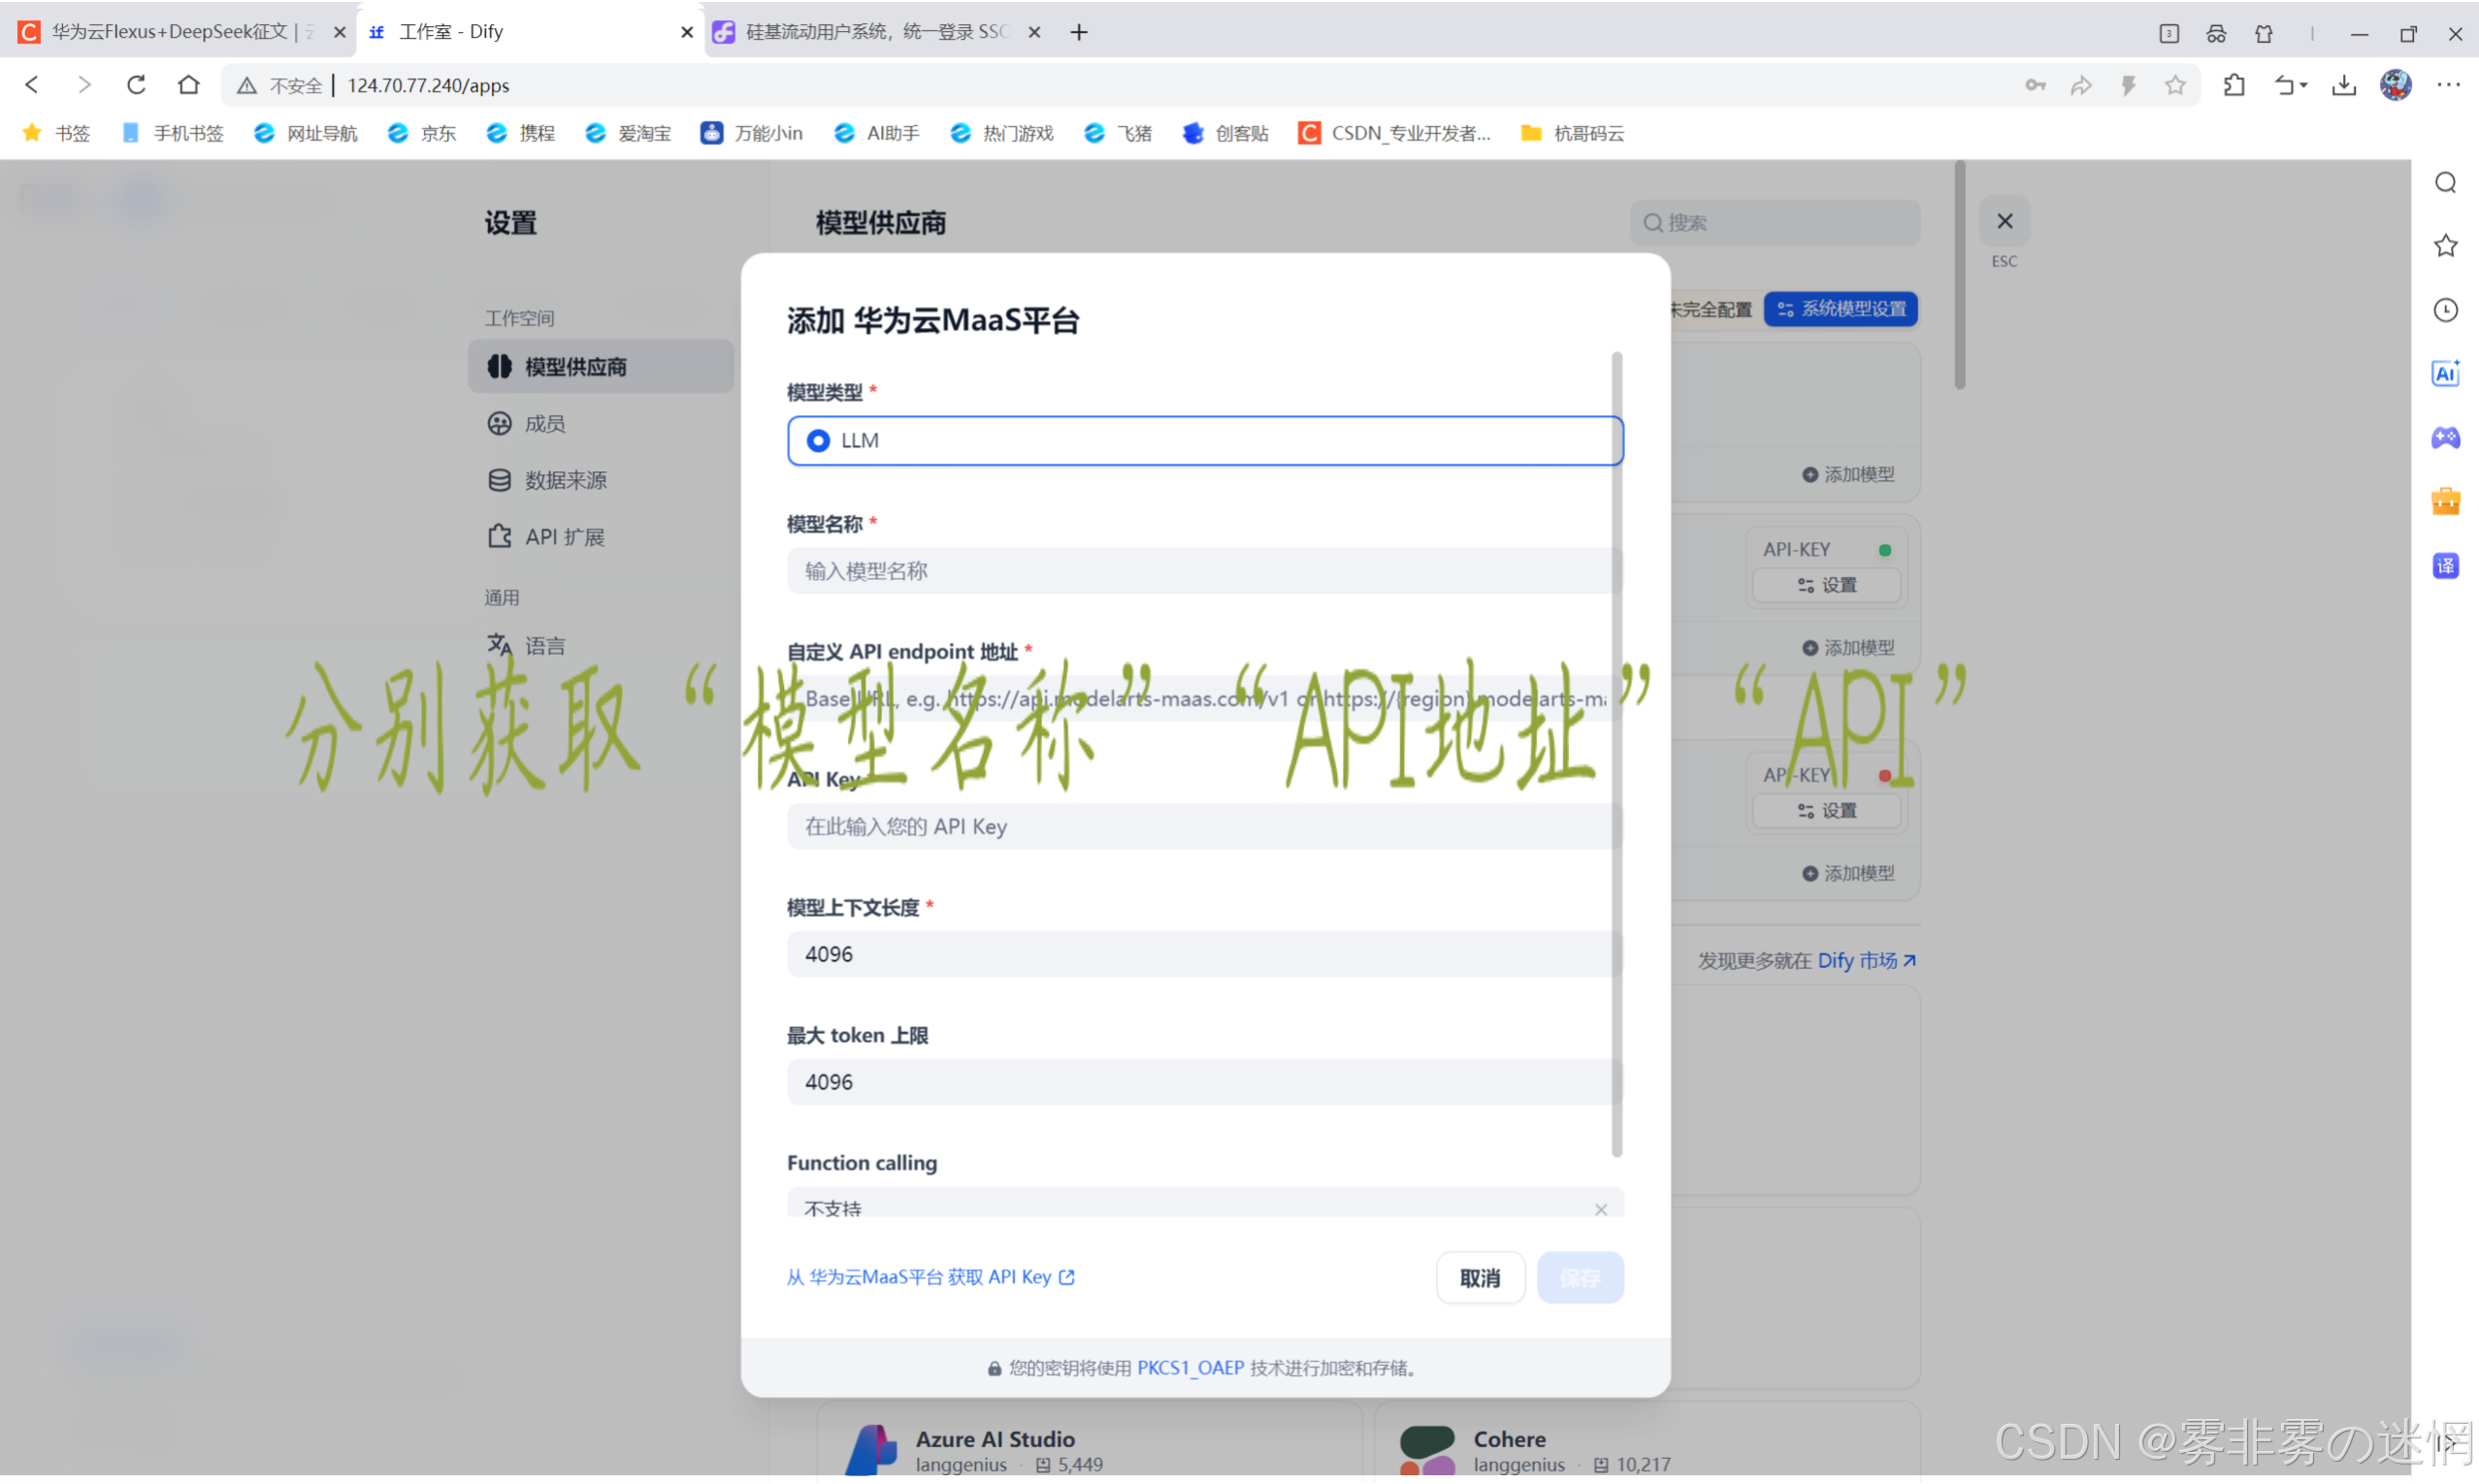The height and width of the screenshot is (1484, 2479).
Task: Click the saved passwords key icon in address bar
Action: point(2035,85)
